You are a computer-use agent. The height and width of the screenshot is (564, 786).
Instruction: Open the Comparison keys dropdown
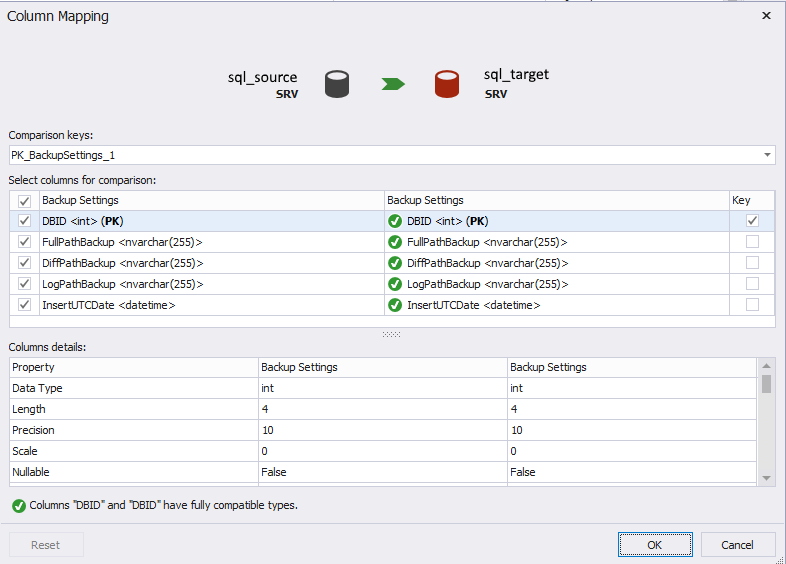tap(767, 155)
